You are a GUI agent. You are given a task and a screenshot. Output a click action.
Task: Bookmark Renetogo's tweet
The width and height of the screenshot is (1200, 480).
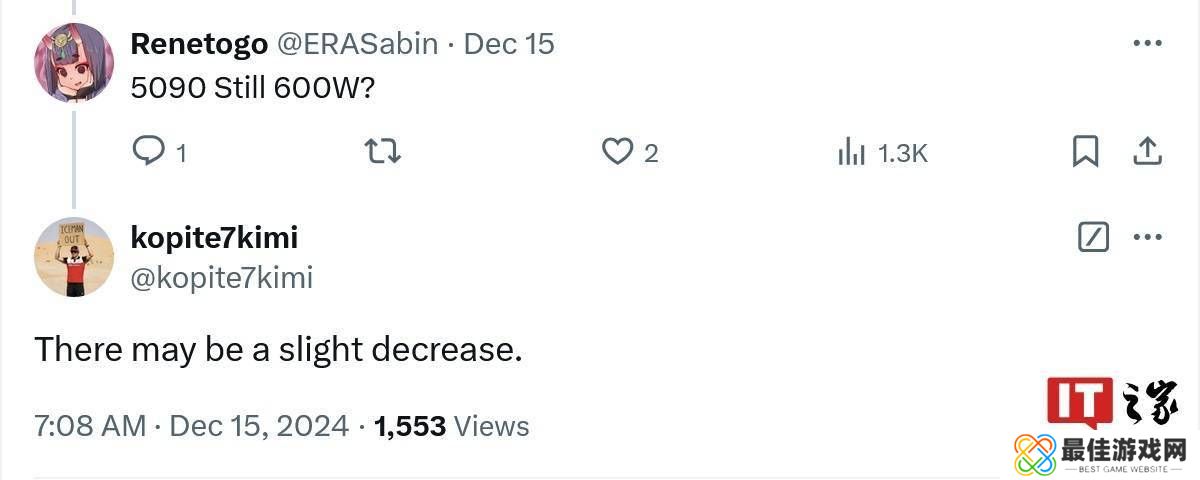[1085, 152]
